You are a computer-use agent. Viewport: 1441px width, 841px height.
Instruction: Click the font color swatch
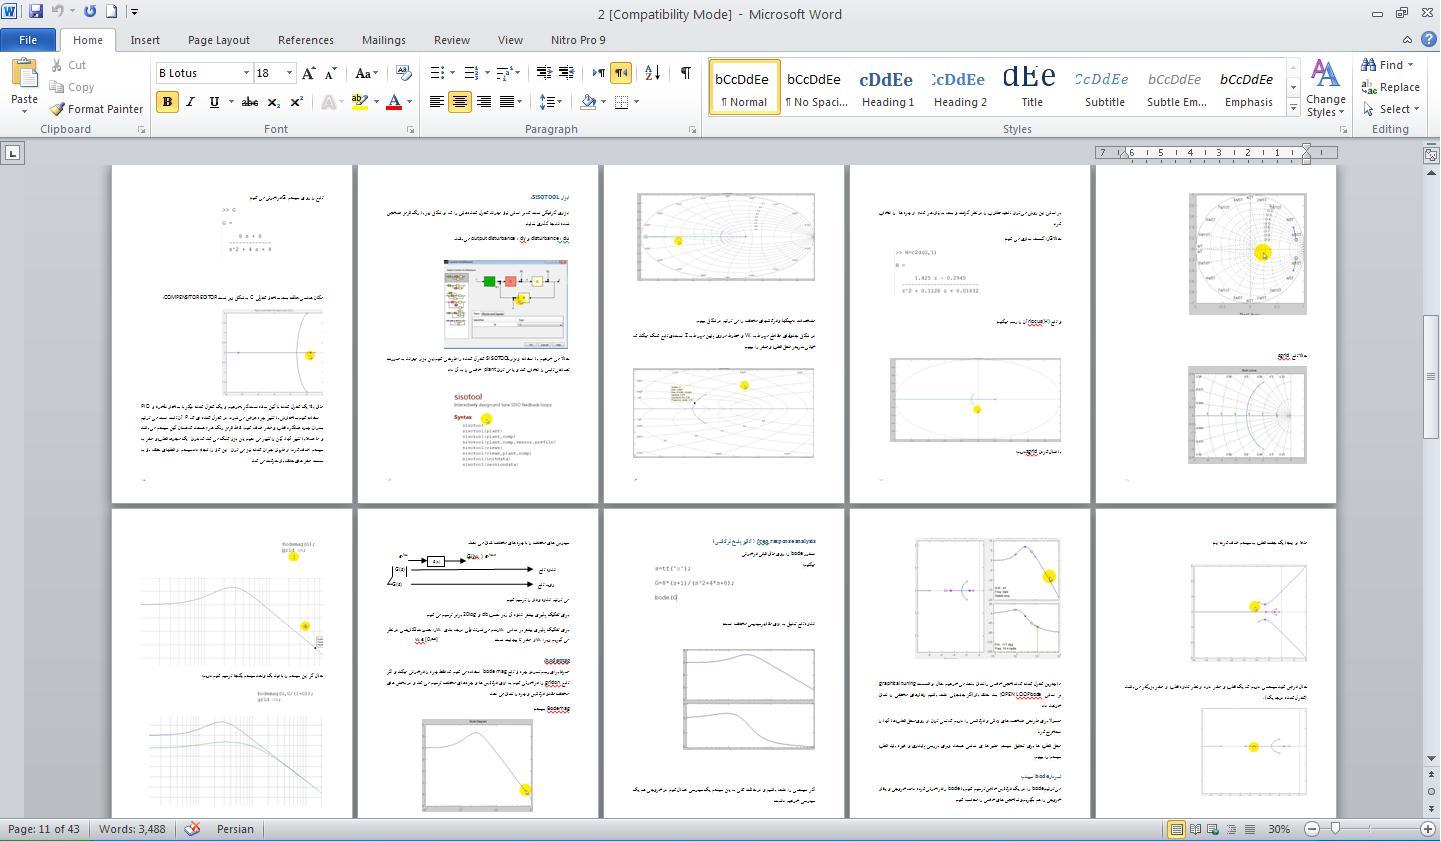tap(394, 102)
